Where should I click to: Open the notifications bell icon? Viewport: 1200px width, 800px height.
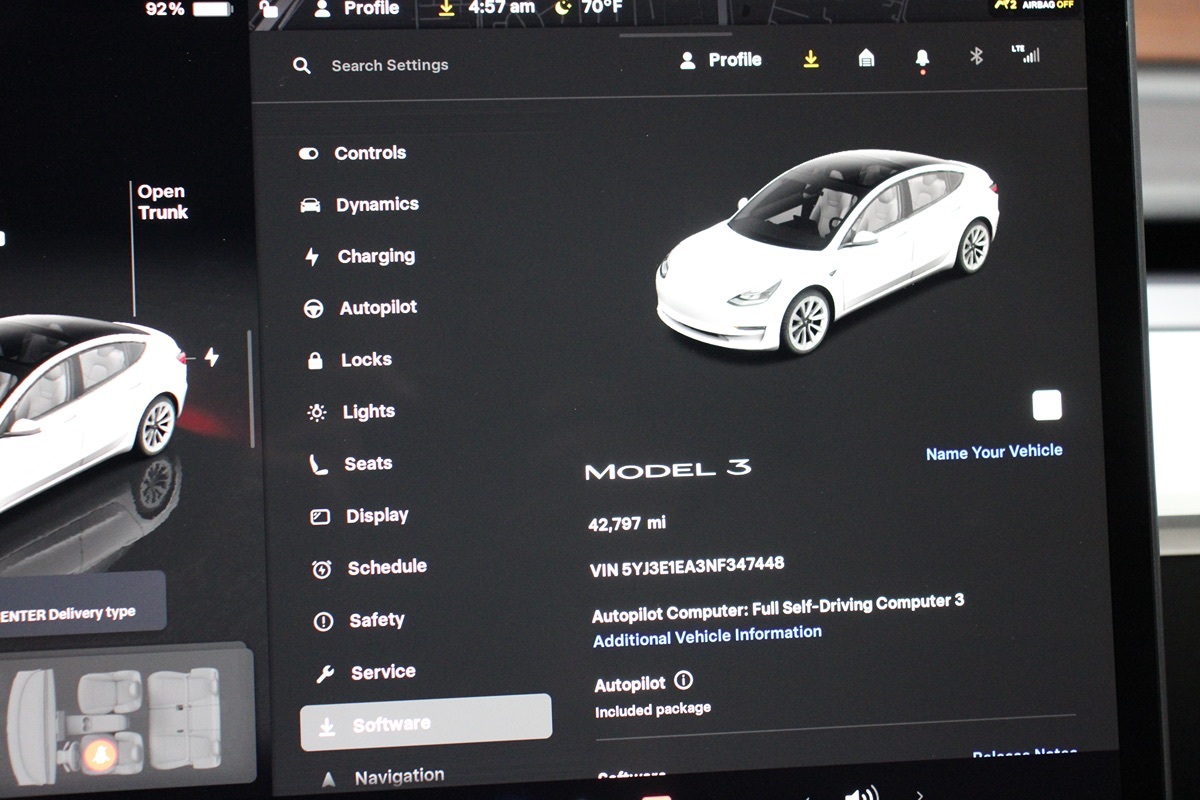(x=921, y=59)
